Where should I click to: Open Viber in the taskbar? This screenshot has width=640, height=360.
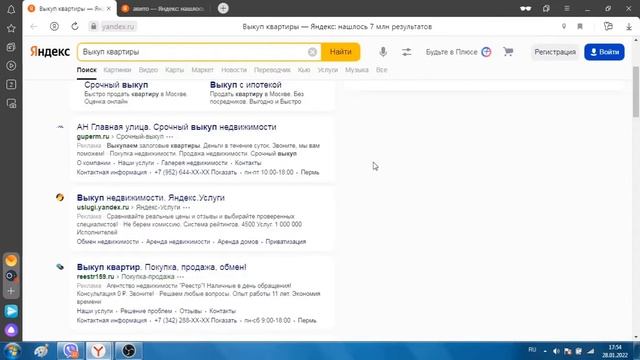71,351
